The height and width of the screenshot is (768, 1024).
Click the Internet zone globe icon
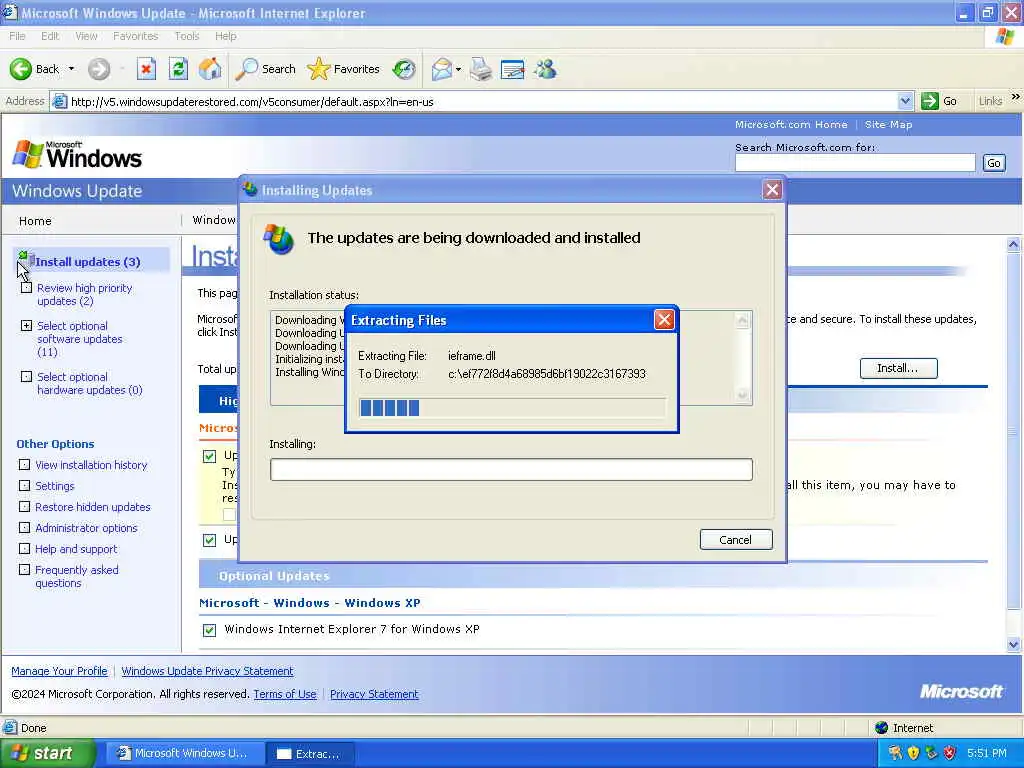882,728
